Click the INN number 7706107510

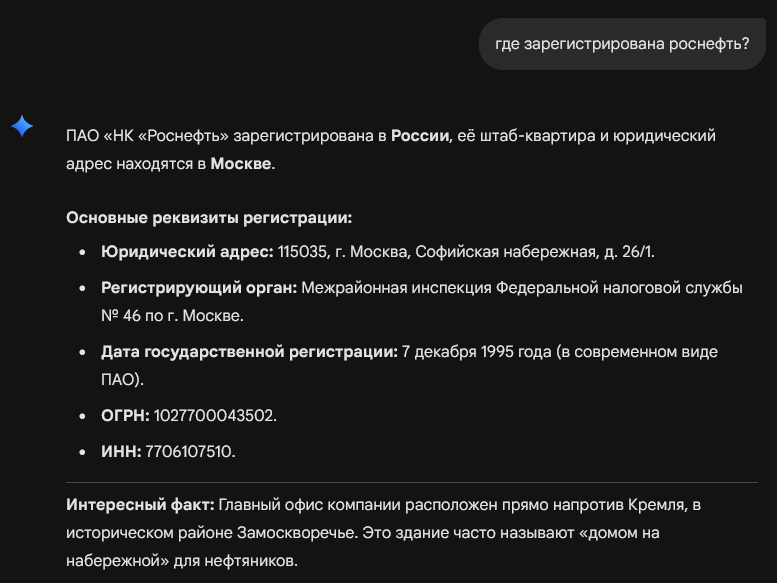point(190,452)
